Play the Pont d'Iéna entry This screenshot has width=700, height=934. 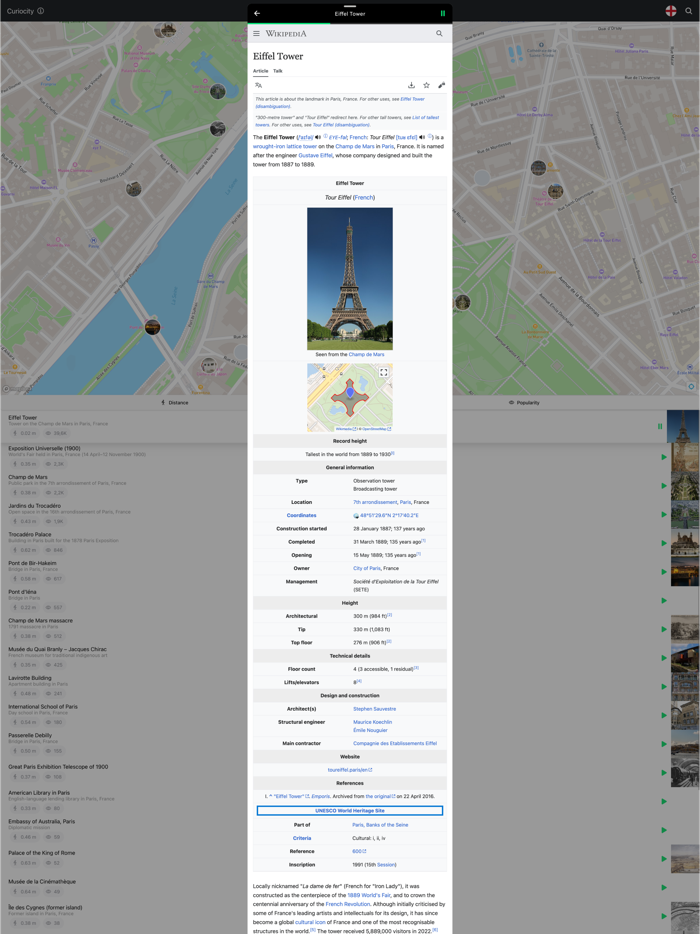[x=664, y=600]
